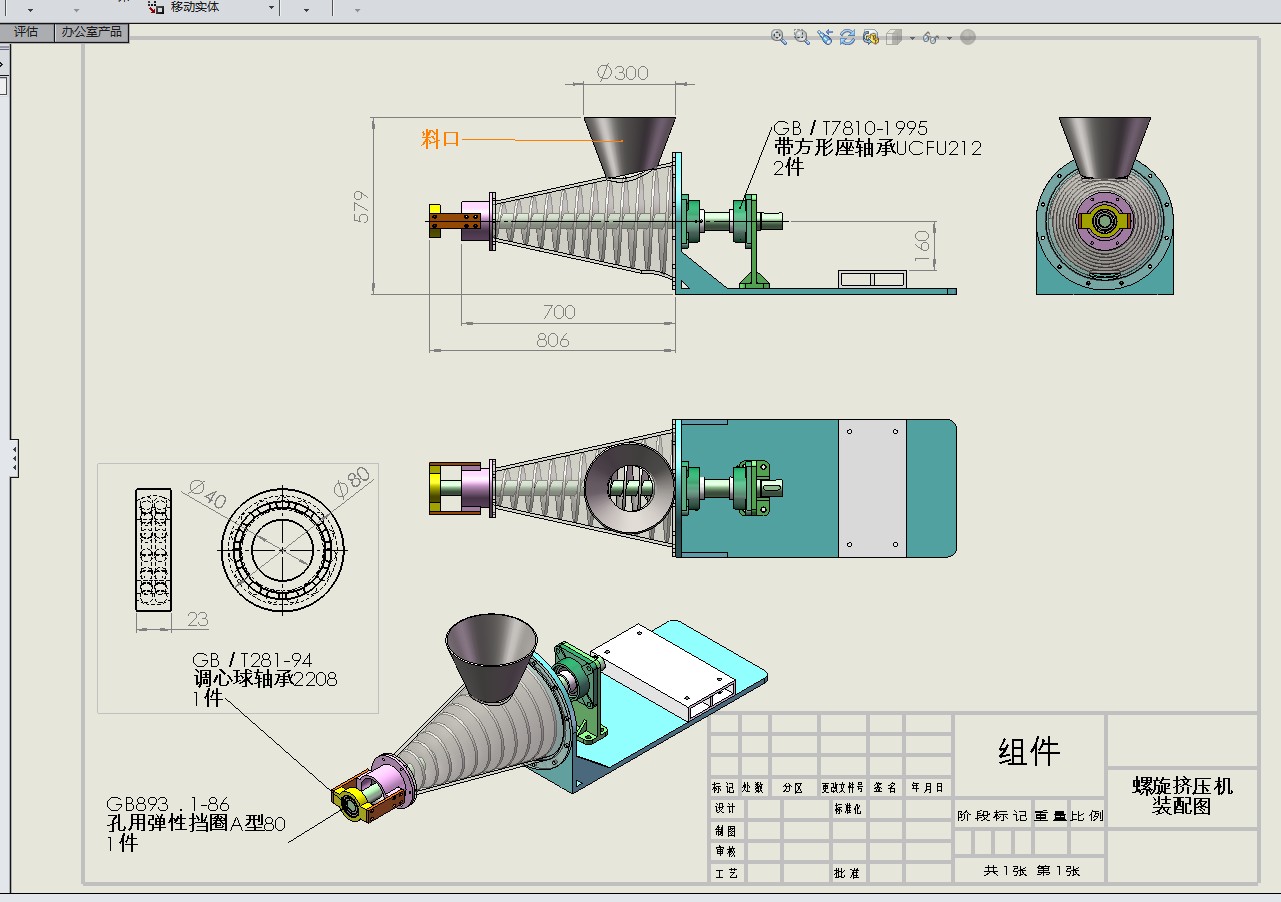Select the 组件 title block text
1281x902 pixels.
coord(1029,751)
